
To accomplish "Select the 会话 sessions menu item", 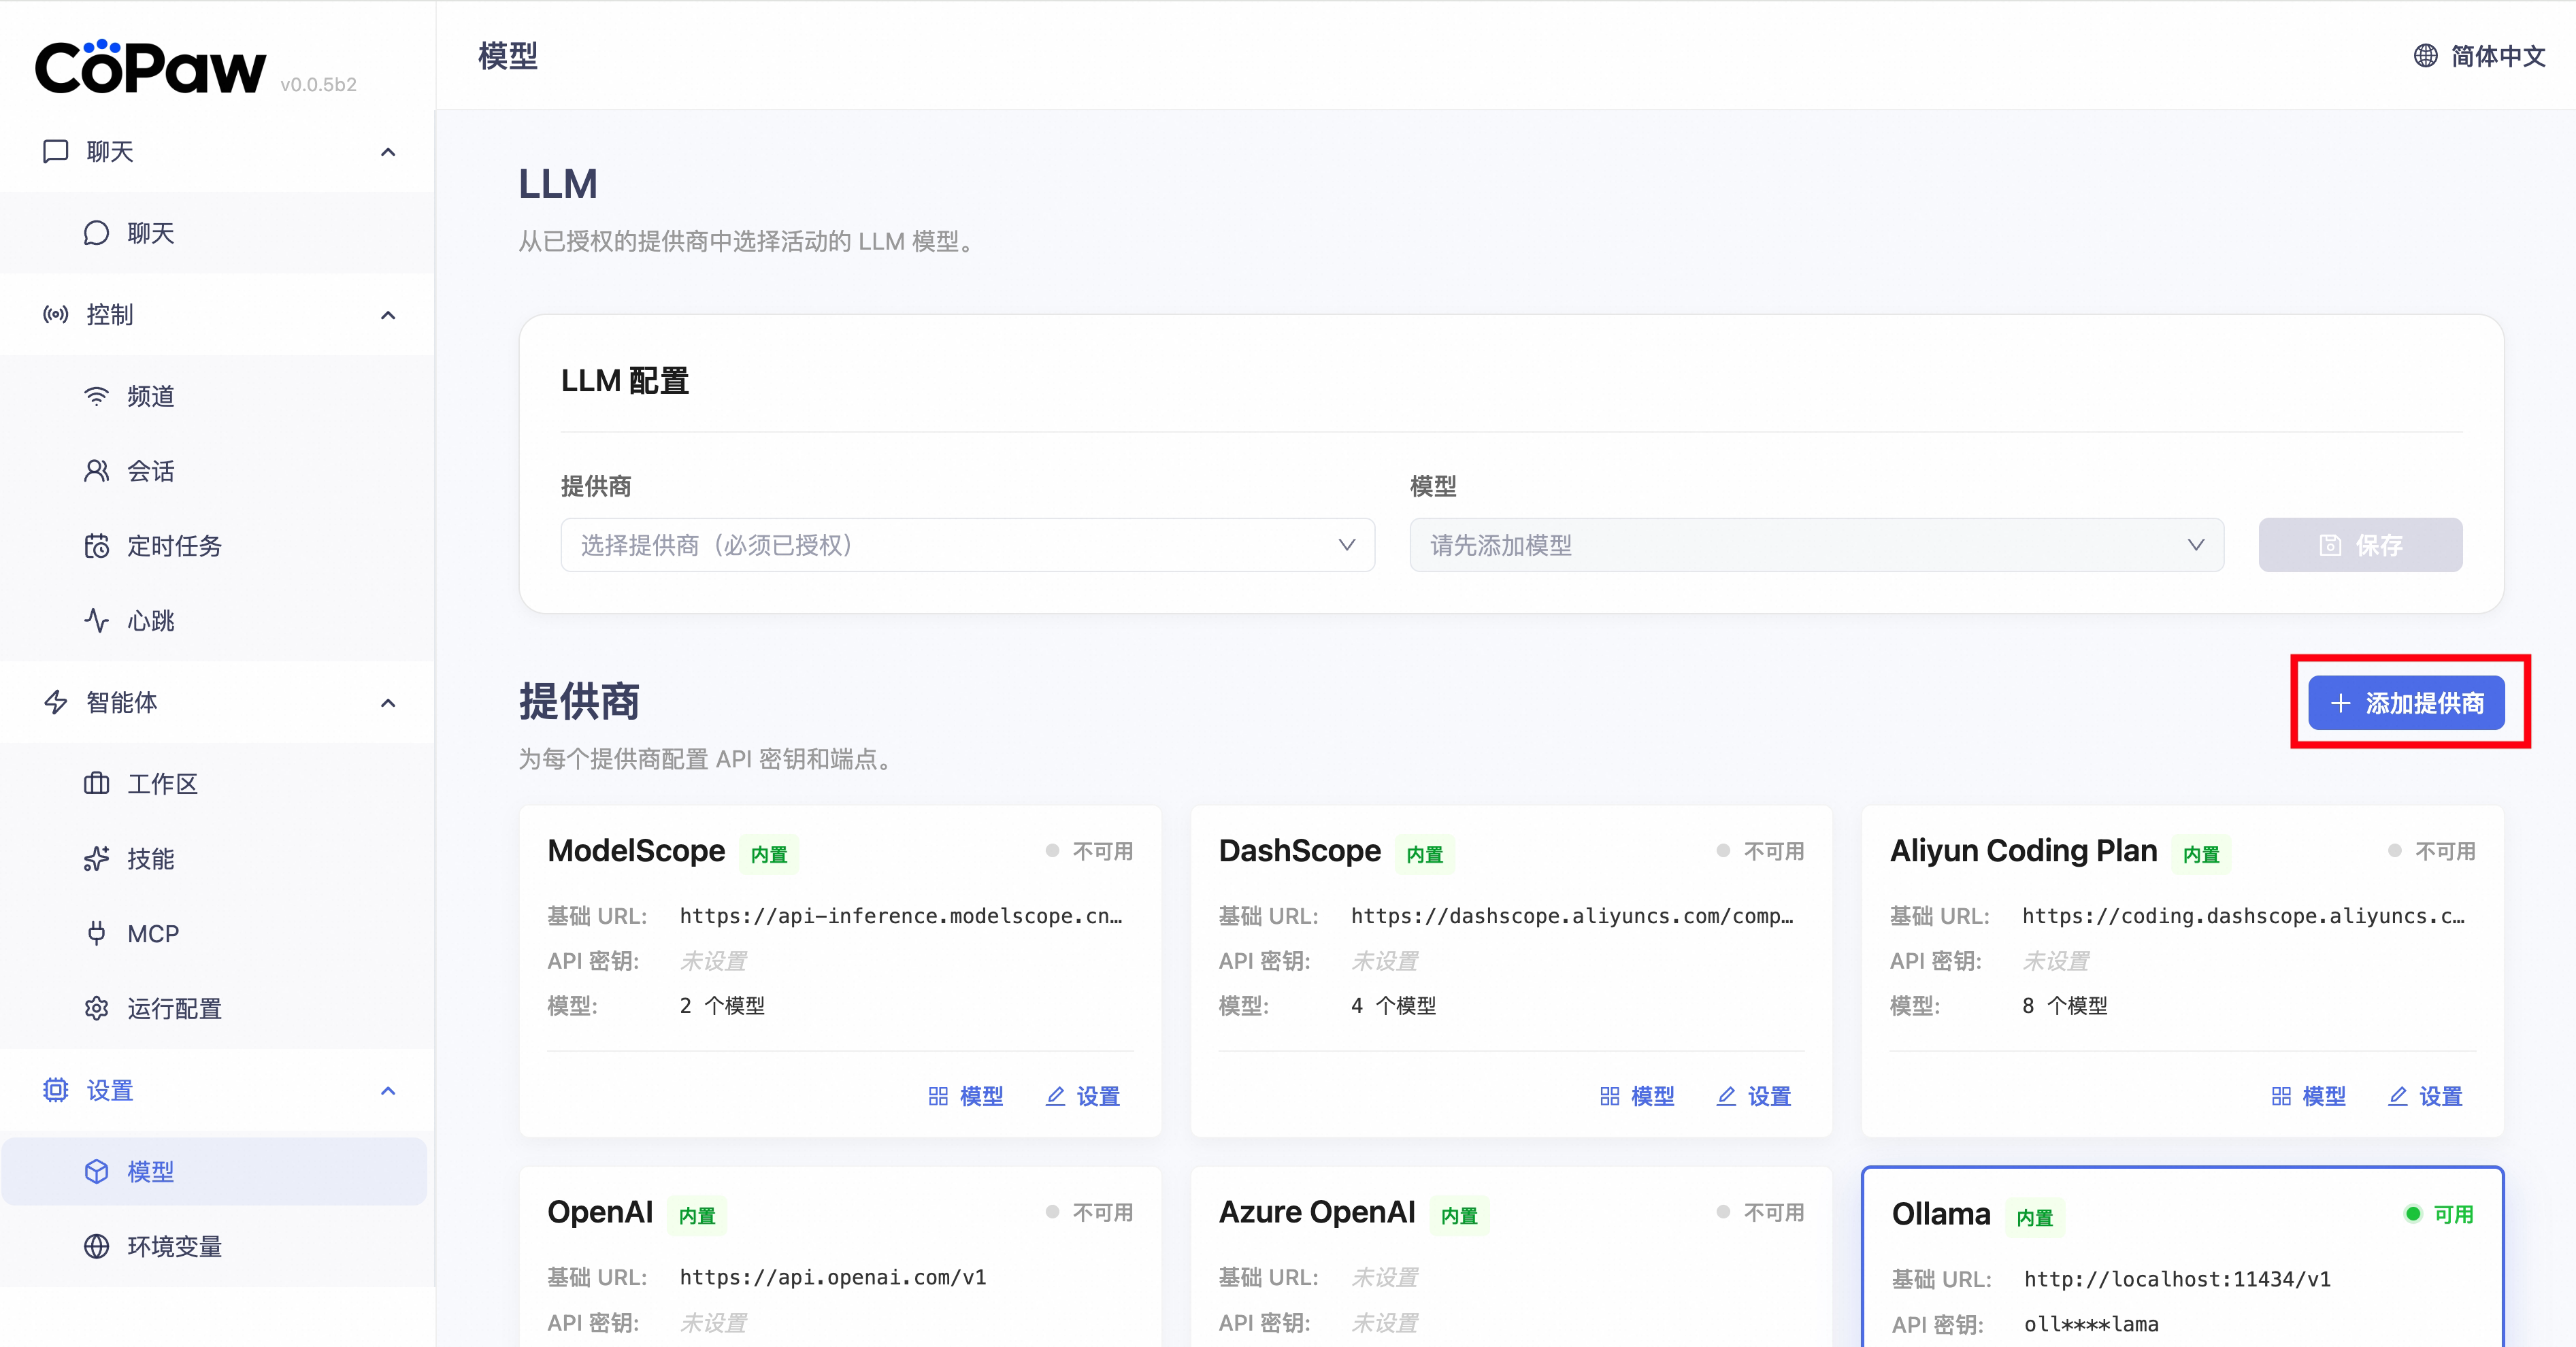I will pos(151,471).
